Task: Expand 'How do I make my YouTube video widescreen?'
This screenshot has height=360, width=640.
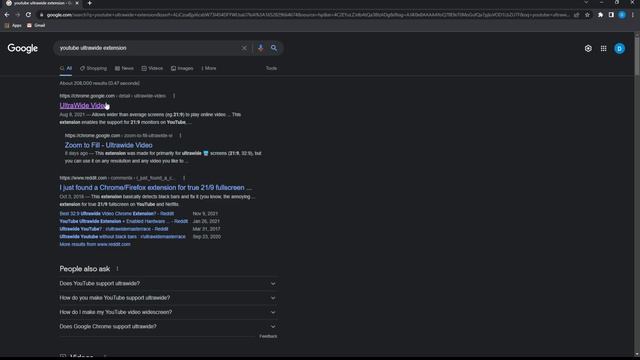Action: tap(168, 312)
